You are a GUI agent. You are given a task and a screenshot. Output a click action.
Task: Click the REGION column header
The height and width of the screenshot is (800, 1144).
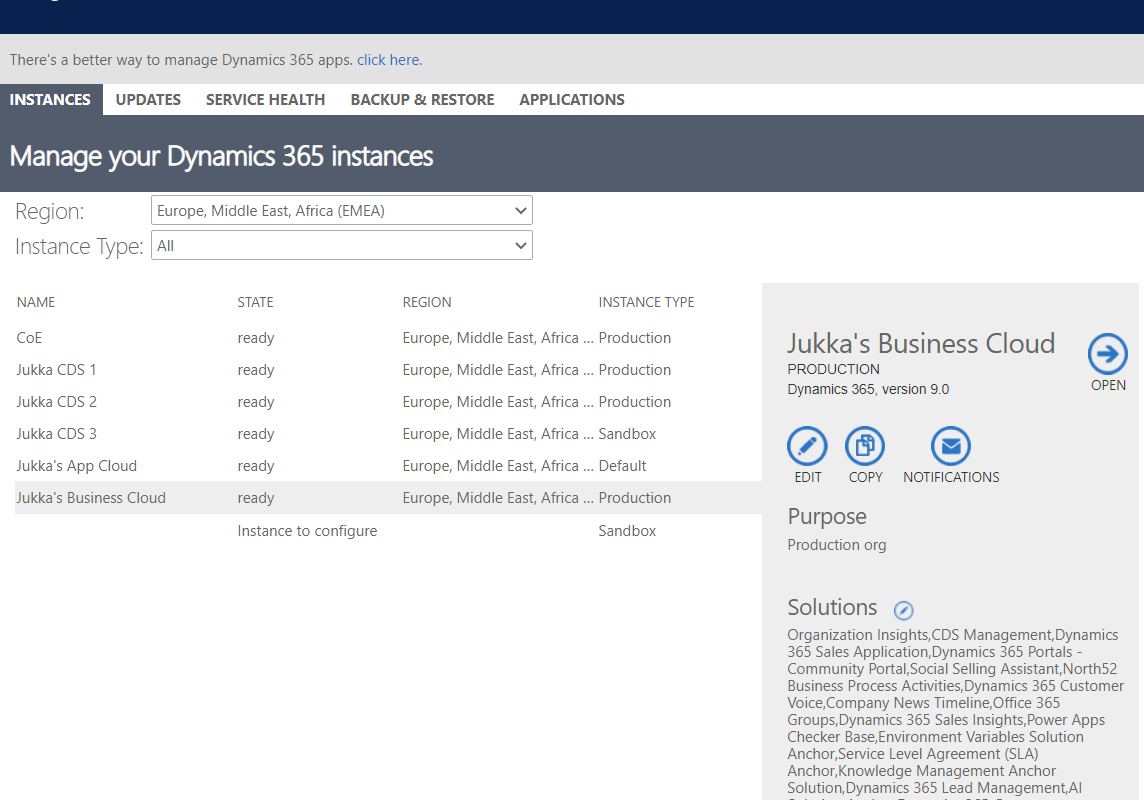tap(427, 302)
